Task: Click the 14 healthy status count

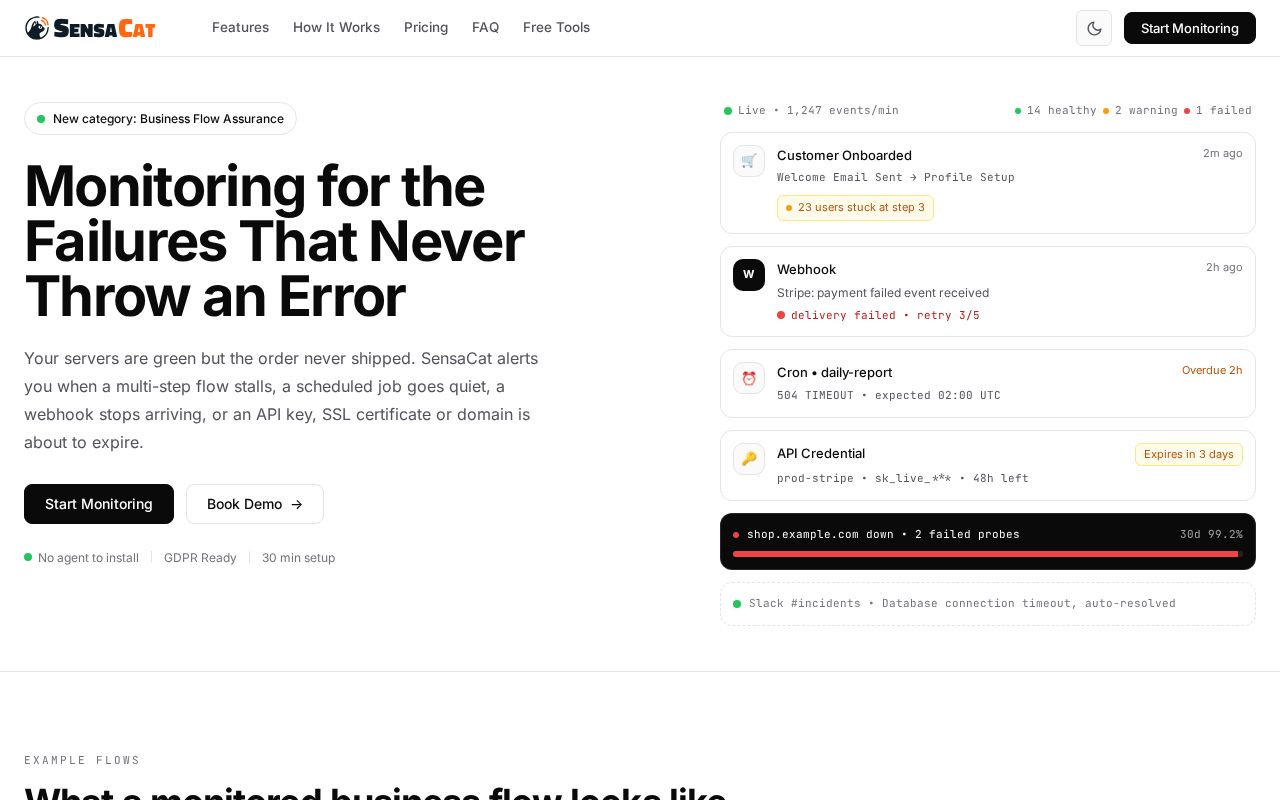Action: pyautogui.click(x=1055, y=110)
